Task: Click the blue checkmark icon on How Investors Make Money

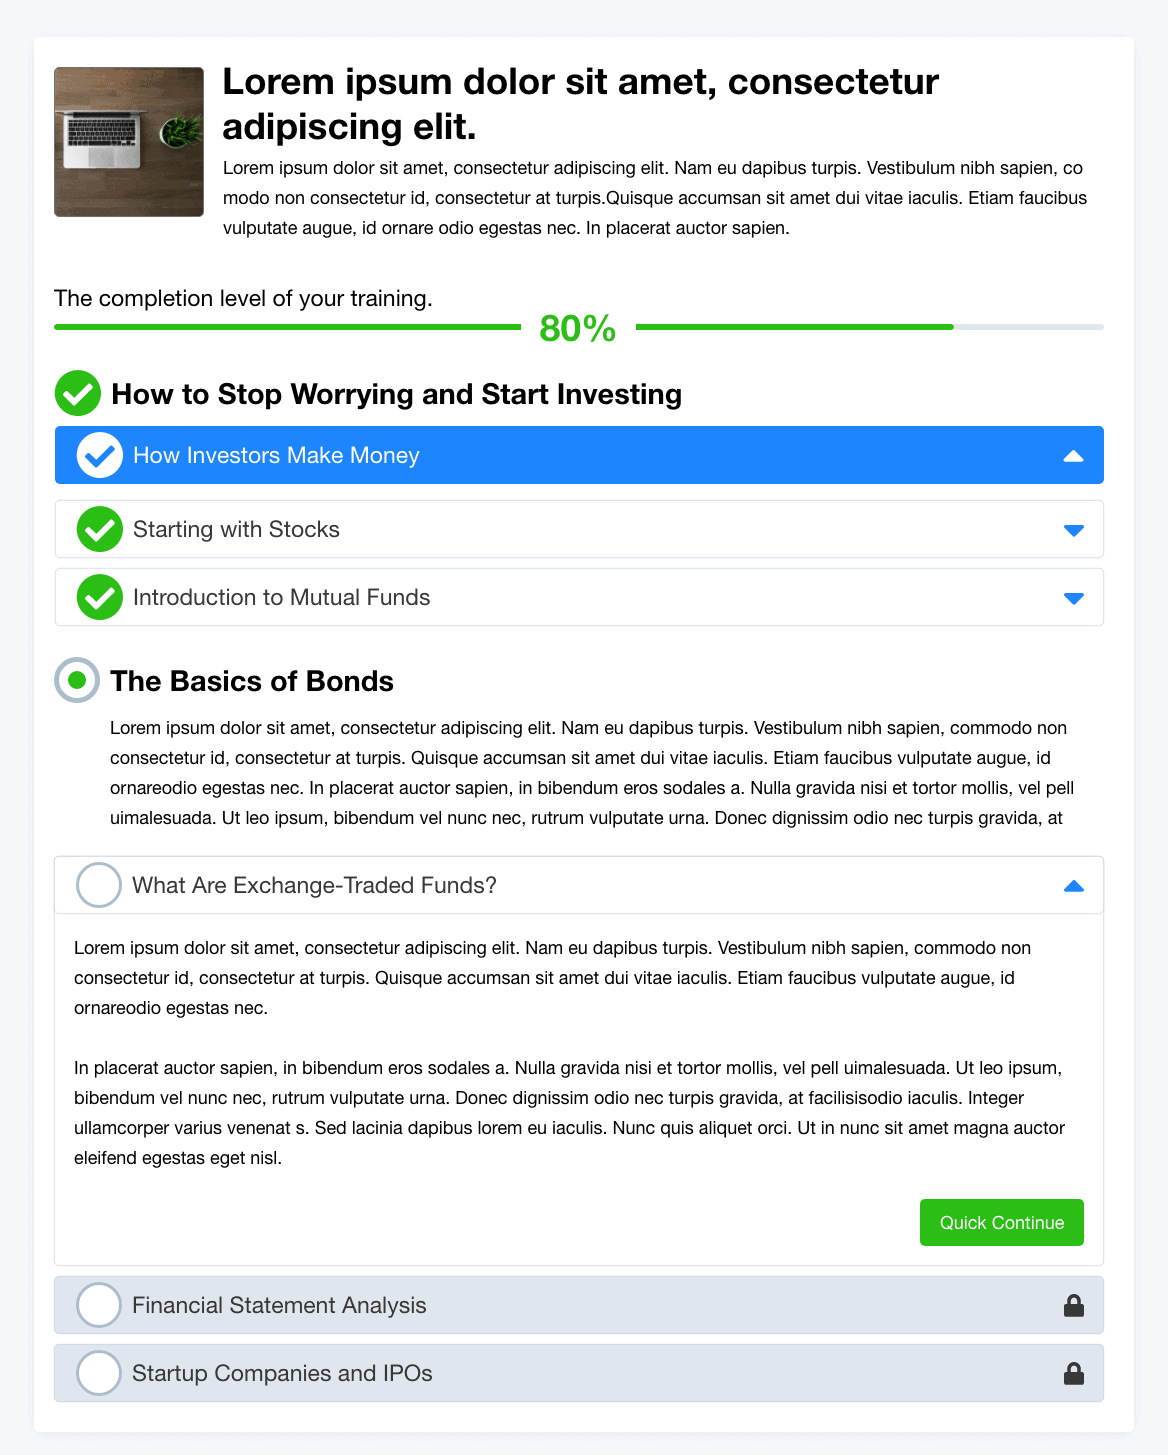Action: 100,456
